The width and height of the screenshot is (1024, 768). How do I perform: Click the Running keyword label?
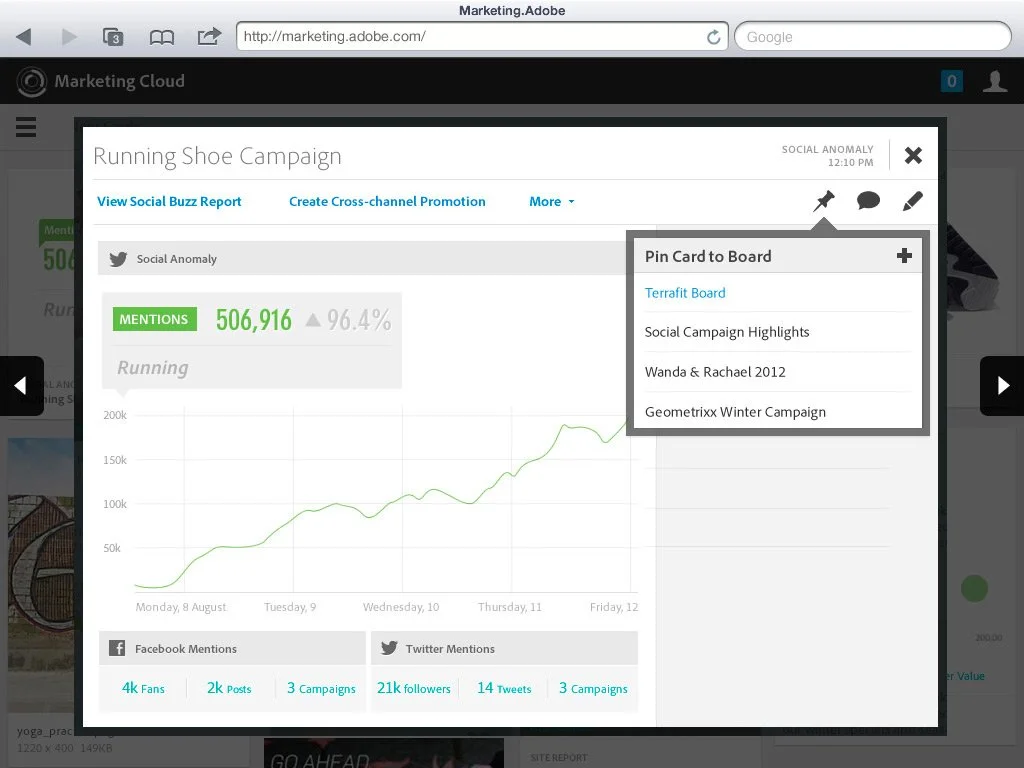pyautogui.click(x=153, y=368)
